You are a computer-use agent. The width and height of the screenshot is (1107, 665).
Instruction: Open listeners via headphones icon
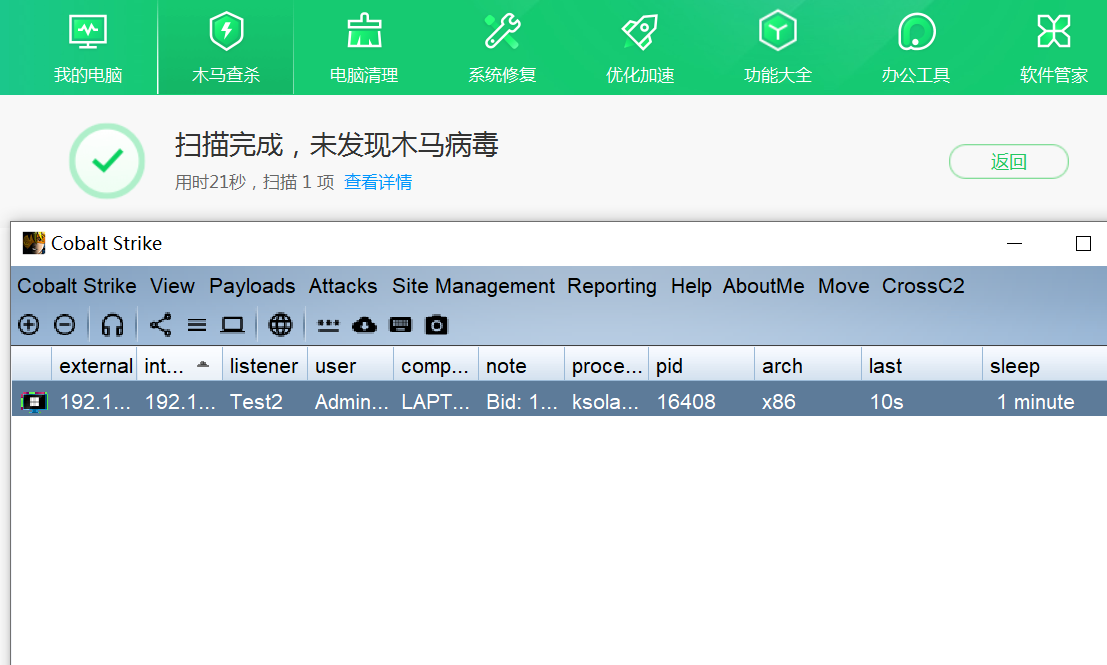coord(112,325)
